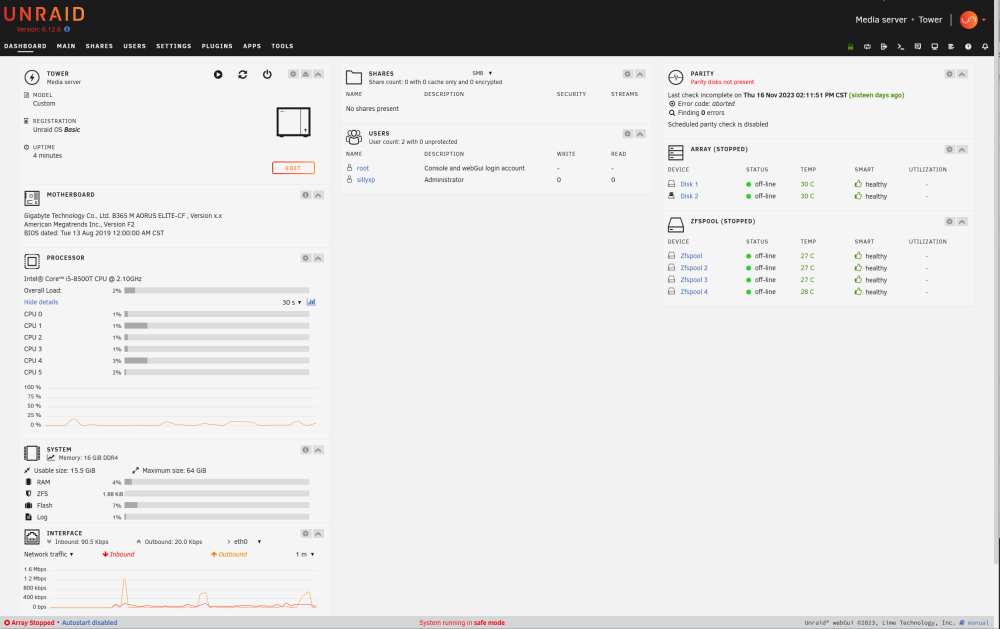Viewport: 1000px width, 629px height.
Task: Open the SMB protocol dropdown in Shares
Action: tap(482, 73)
